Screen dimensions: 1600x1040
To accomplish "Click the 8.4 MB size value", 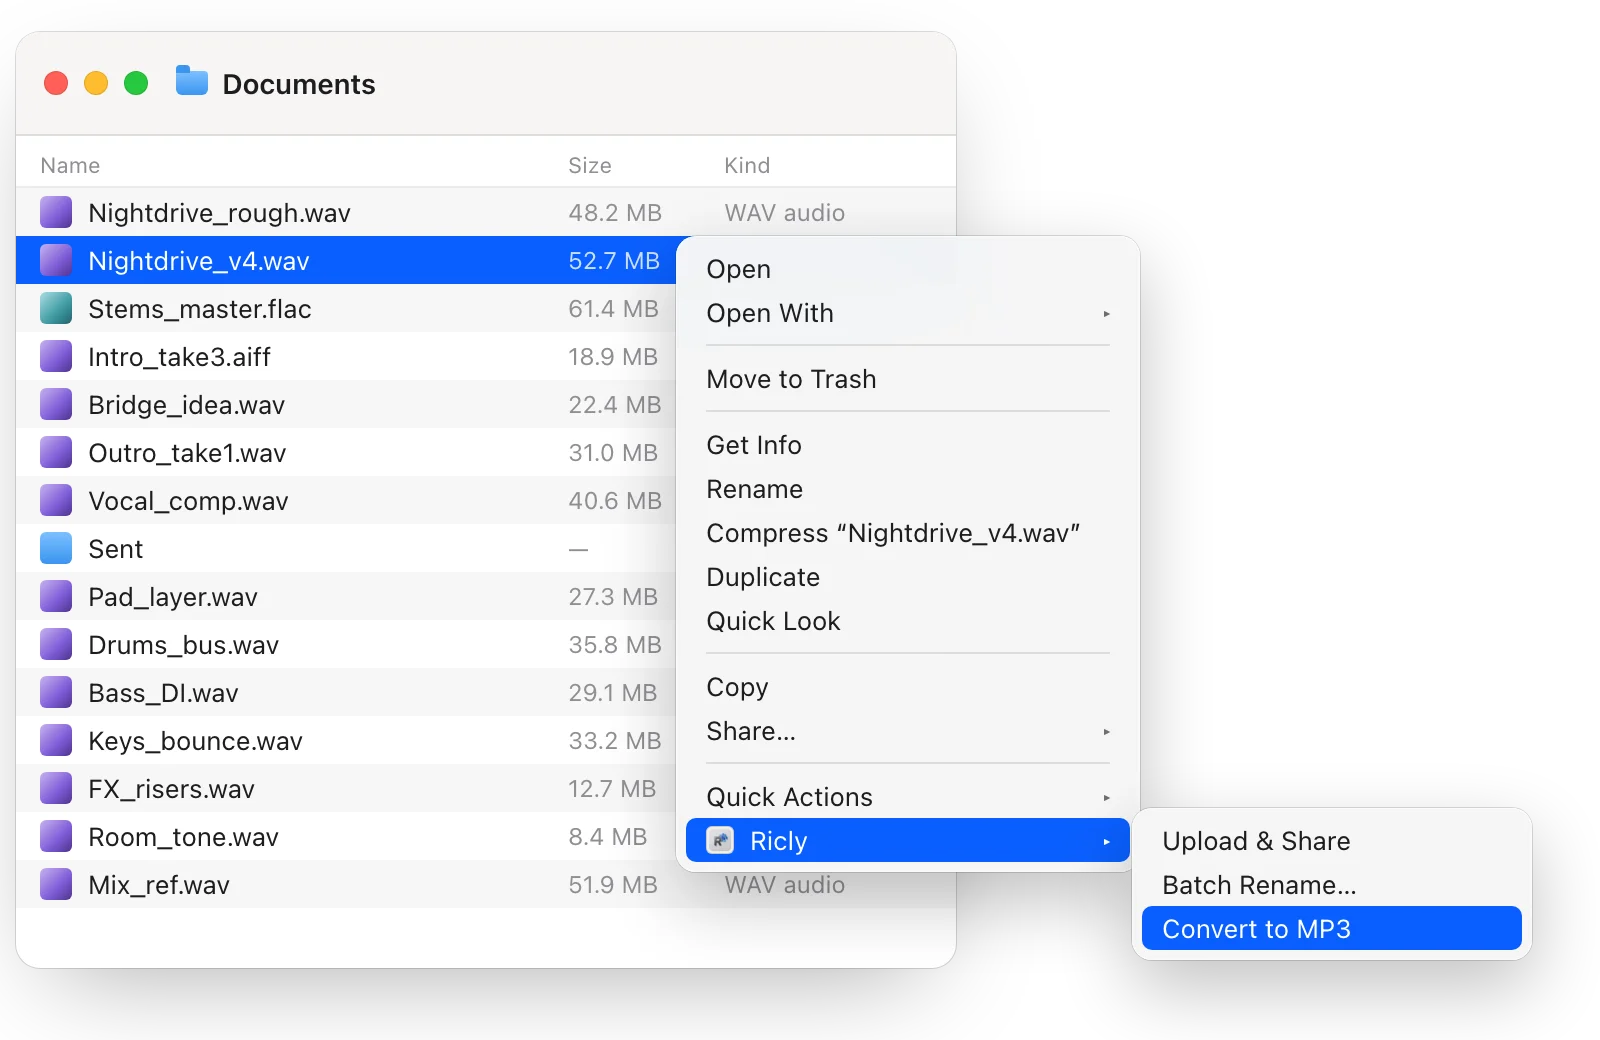I will click(x=608, y=837).
